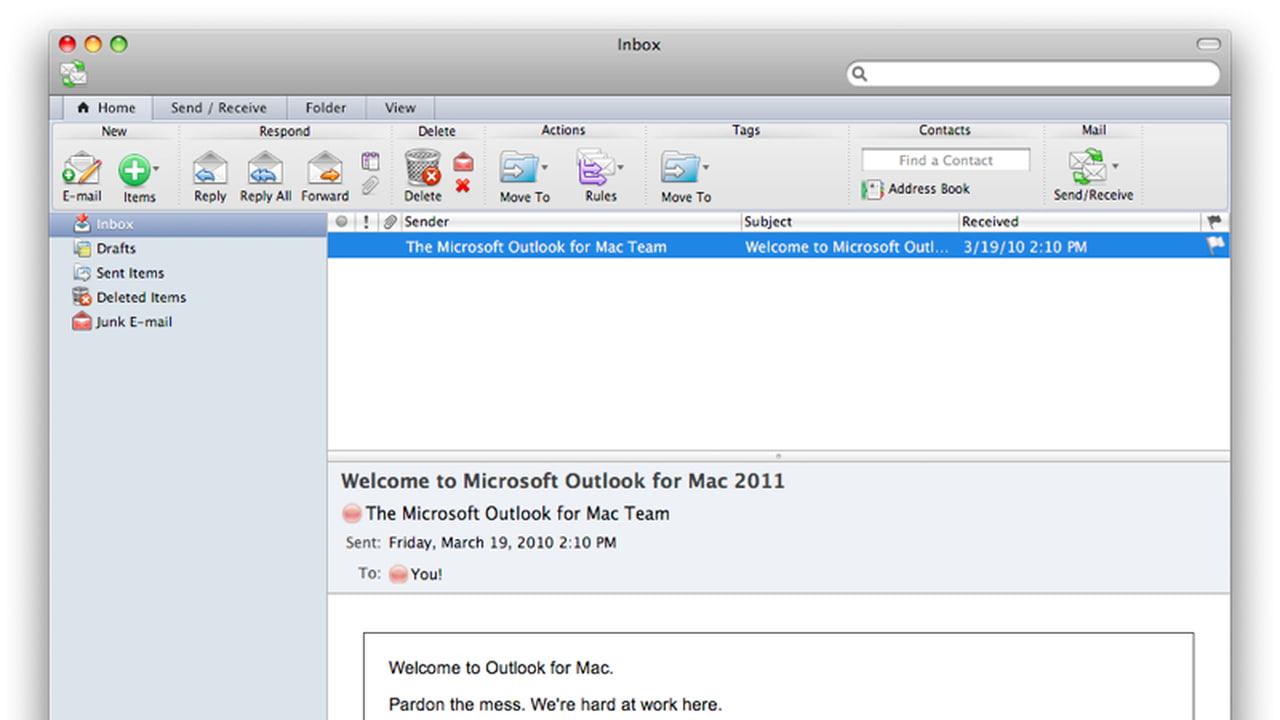
Task: Click the green New Items icon
Action: point(135,169)
